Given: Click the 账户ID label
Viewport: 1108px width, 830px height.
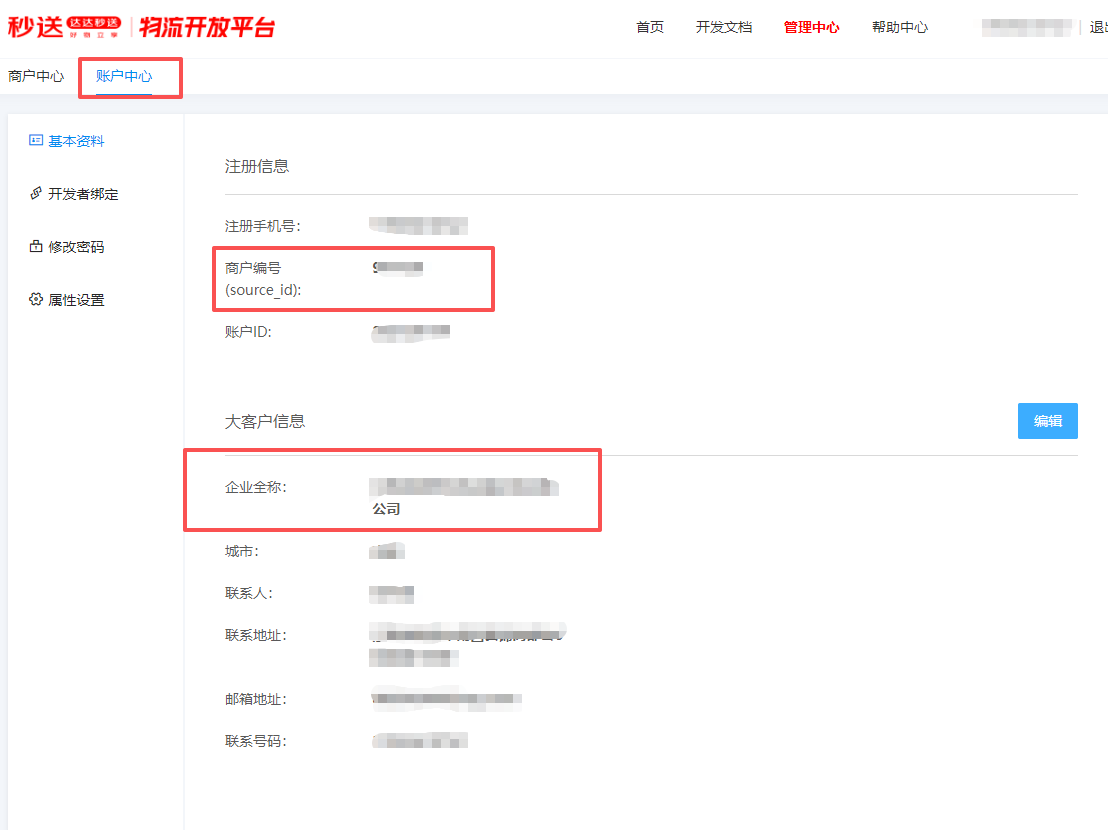Looking at the screenshot, I should coord(248,331).
